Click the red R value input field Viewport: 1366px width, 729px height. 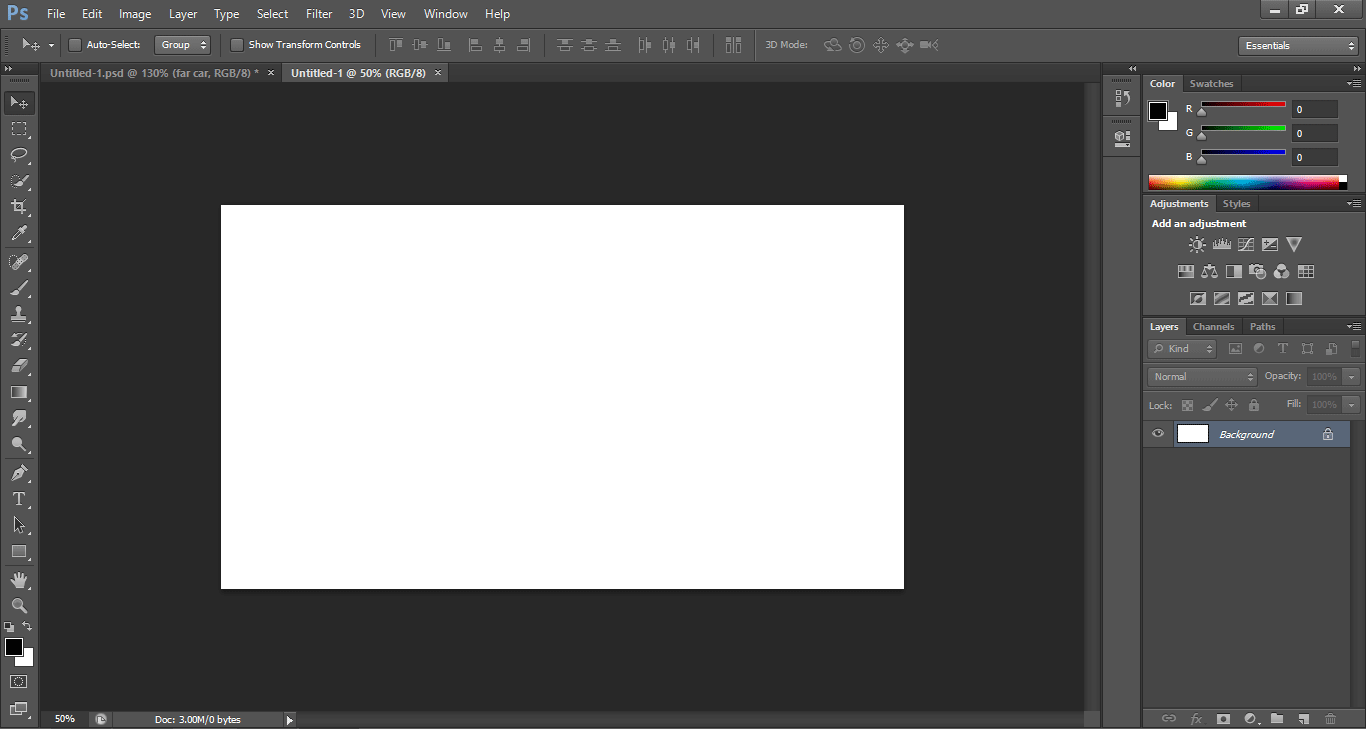(1314, 109)
